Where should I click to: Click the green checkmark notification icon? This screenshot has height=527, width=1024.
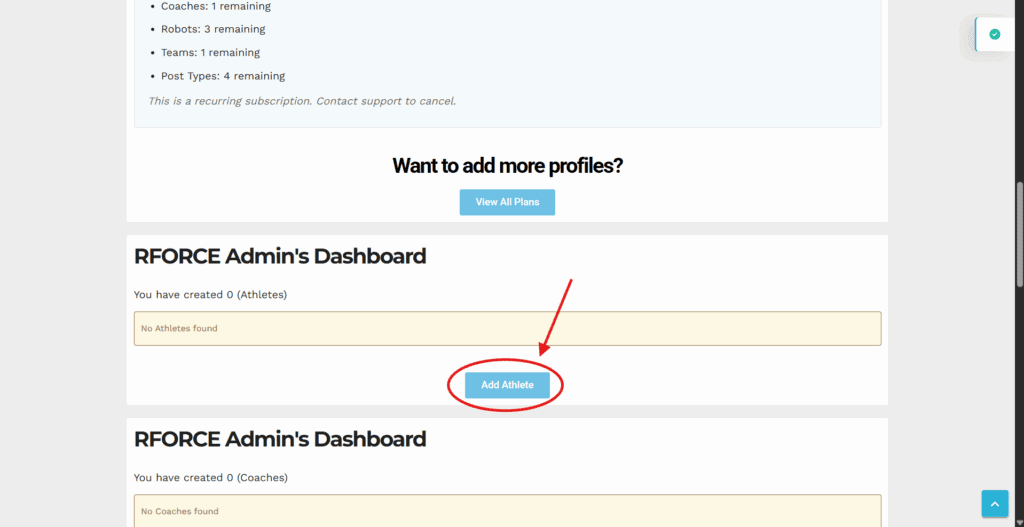pyautogui.click(x=994, y=35)
